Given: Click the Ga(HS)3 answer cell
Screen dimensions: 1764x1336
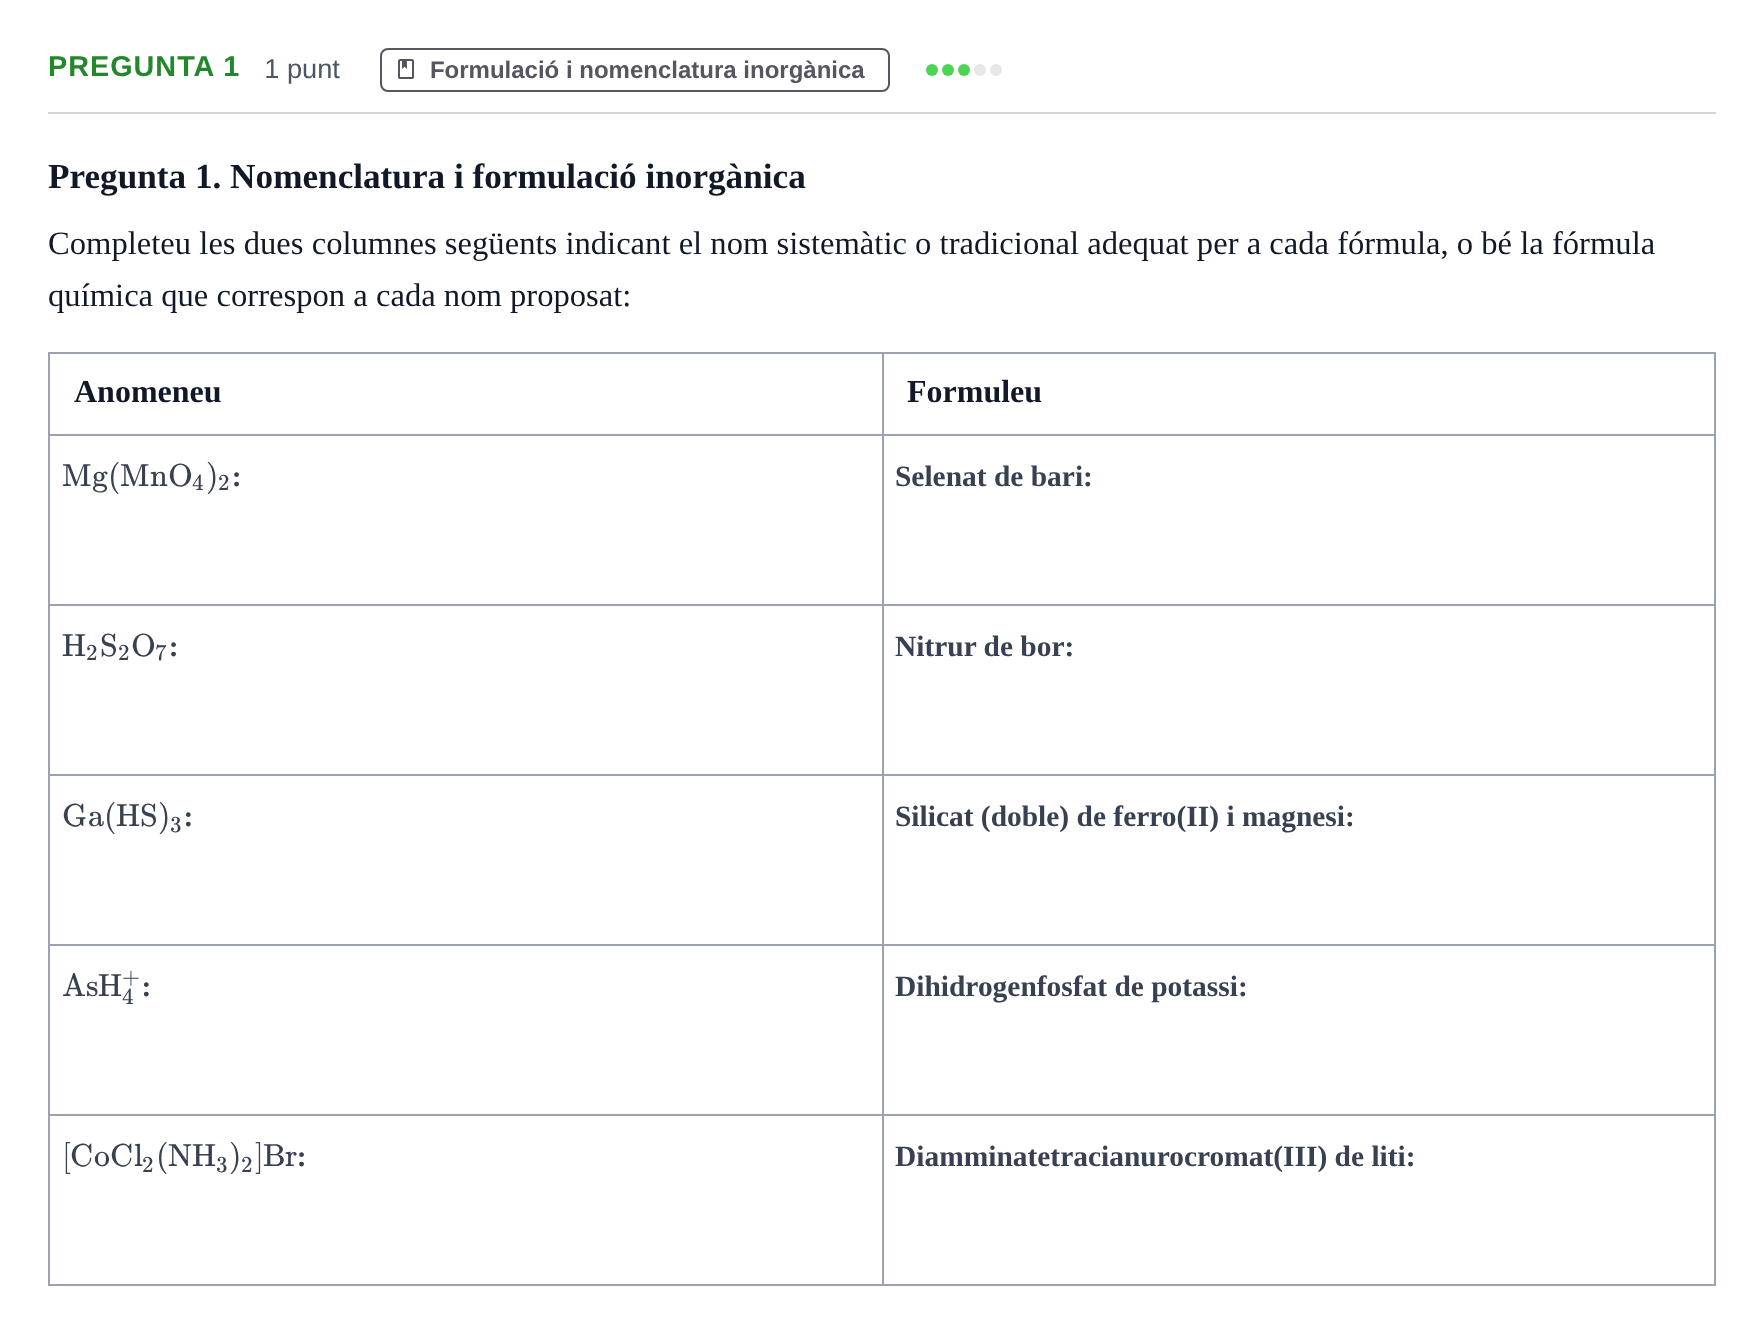Looking at the screenshot, I should tap(466, 860).
